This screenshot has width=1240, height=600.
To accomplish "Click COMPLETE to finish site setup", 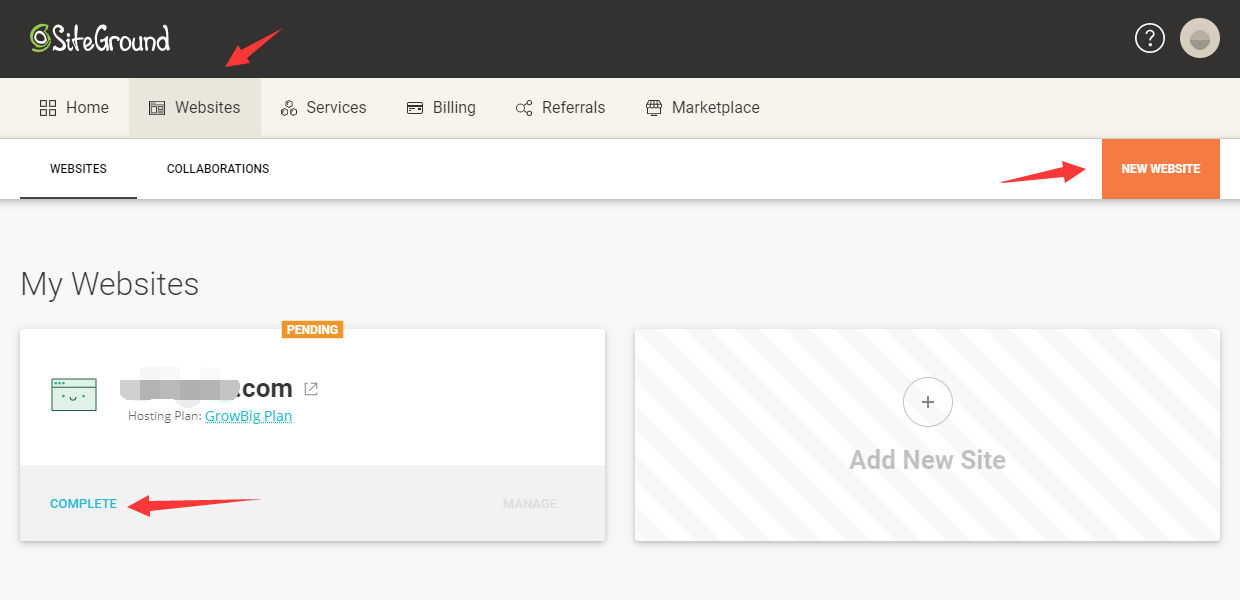I will pyautogui.click(x=83, y=504).
